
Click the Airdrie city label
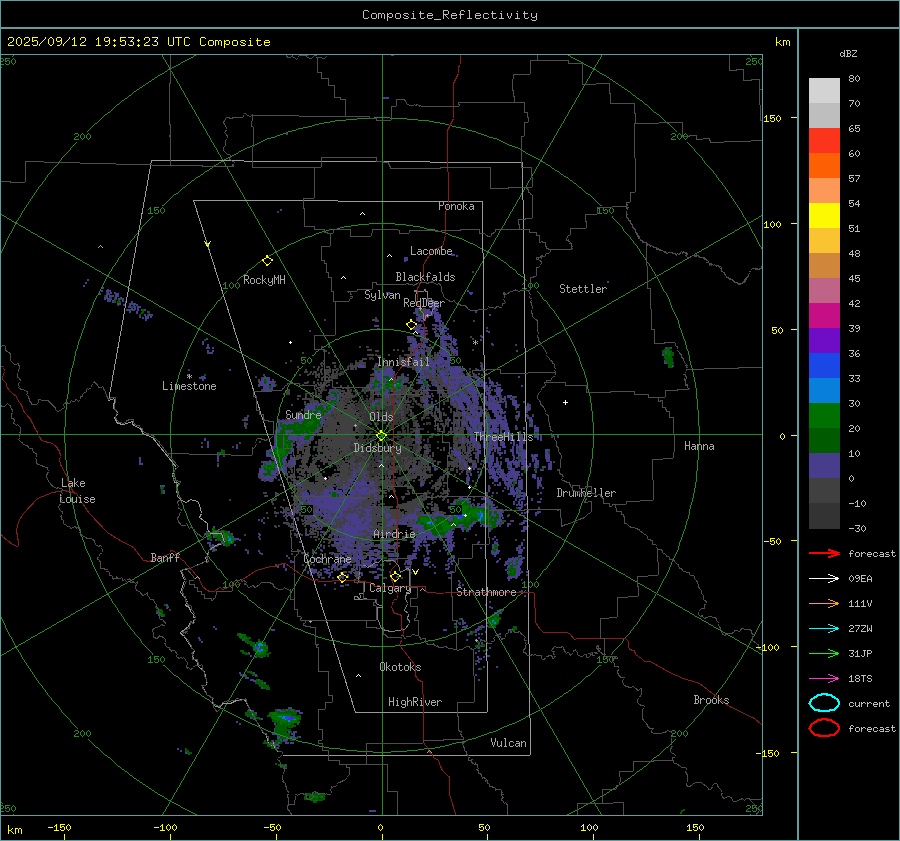(394, 534)
